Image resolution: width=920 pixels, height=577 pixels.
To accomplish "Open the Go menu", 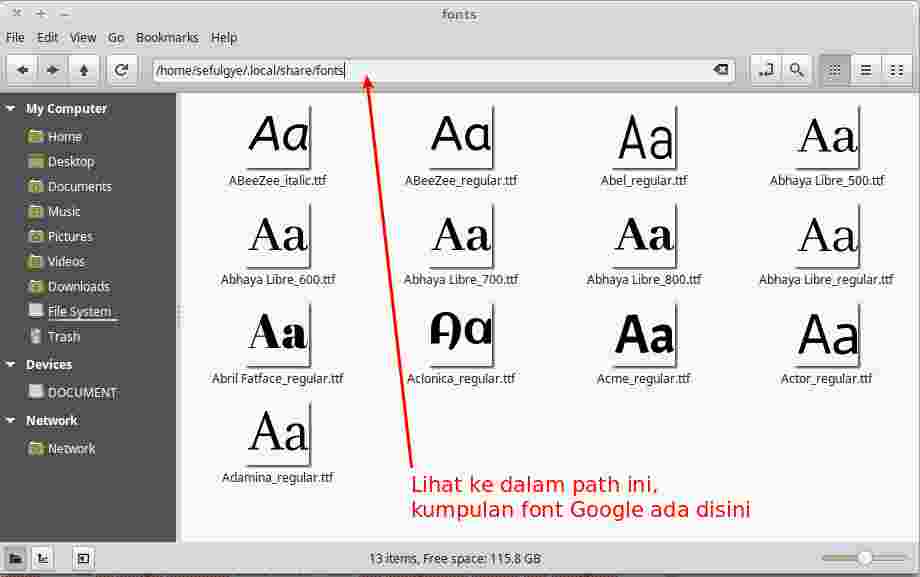I will tap(115, 37).
